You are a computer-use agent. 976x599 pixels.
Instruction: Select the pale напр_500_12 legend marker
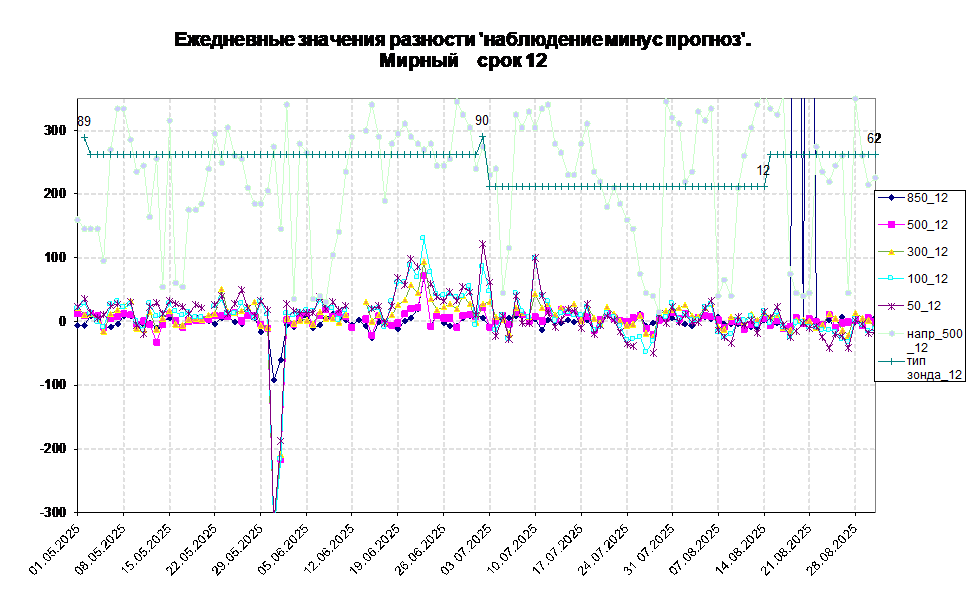[890, 333]
